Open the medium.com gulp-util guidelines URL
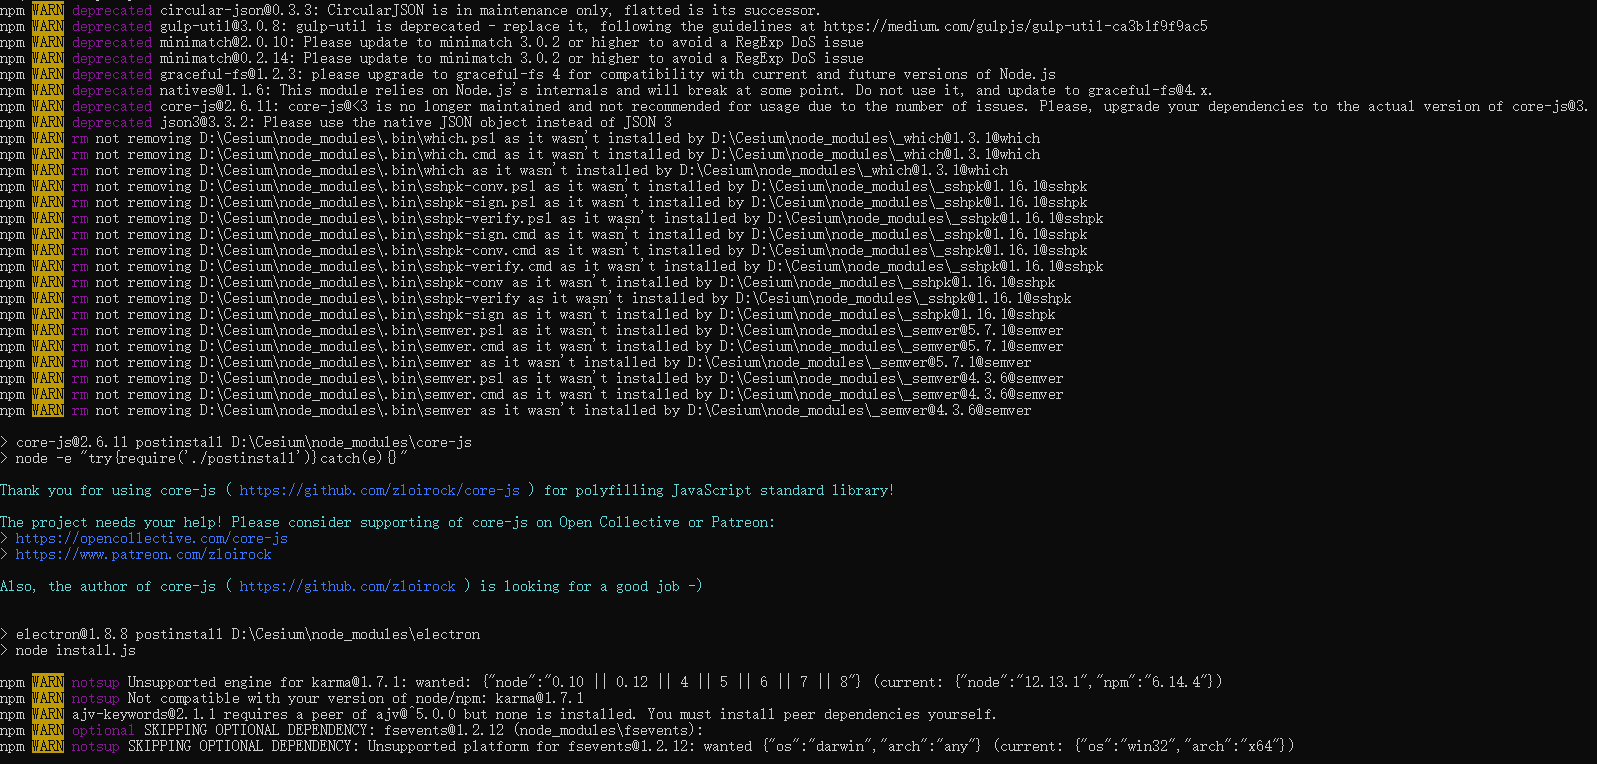 point(1016,26)
